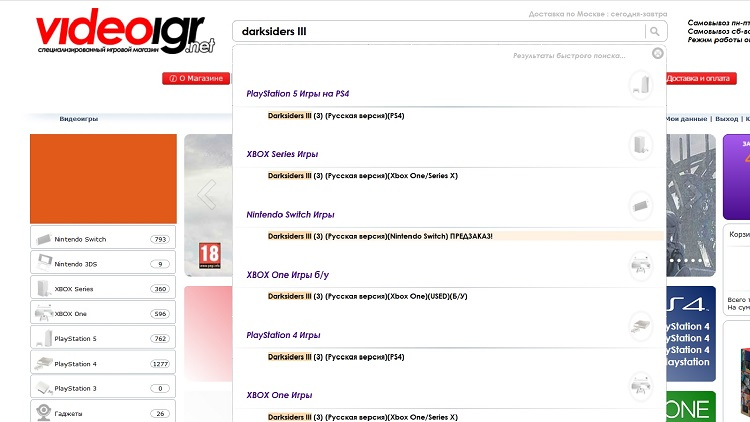Click the Выход logout link

[726, 118]
